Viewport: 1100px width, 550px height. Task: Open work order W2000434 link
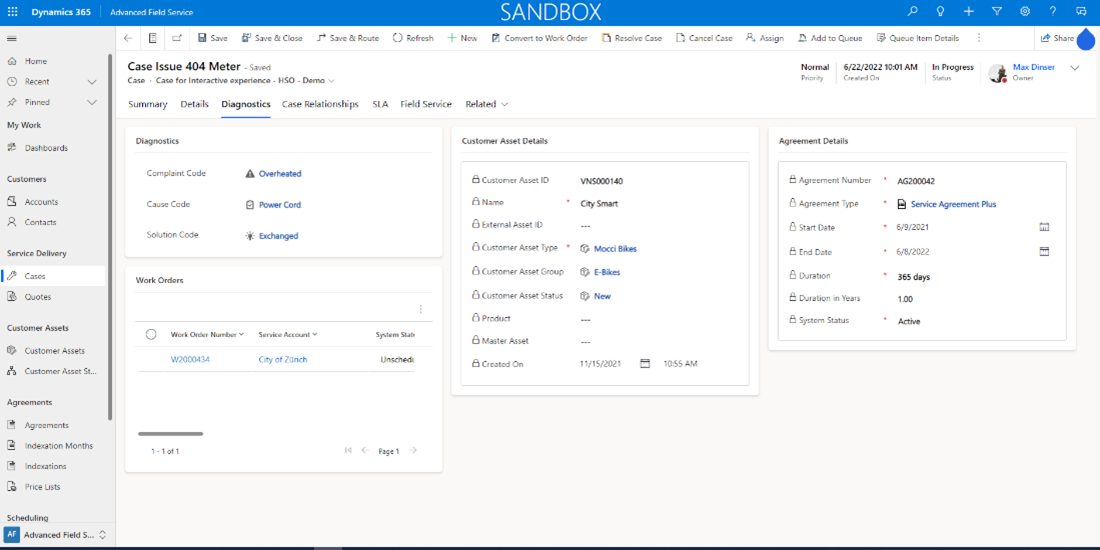point(190,359)
